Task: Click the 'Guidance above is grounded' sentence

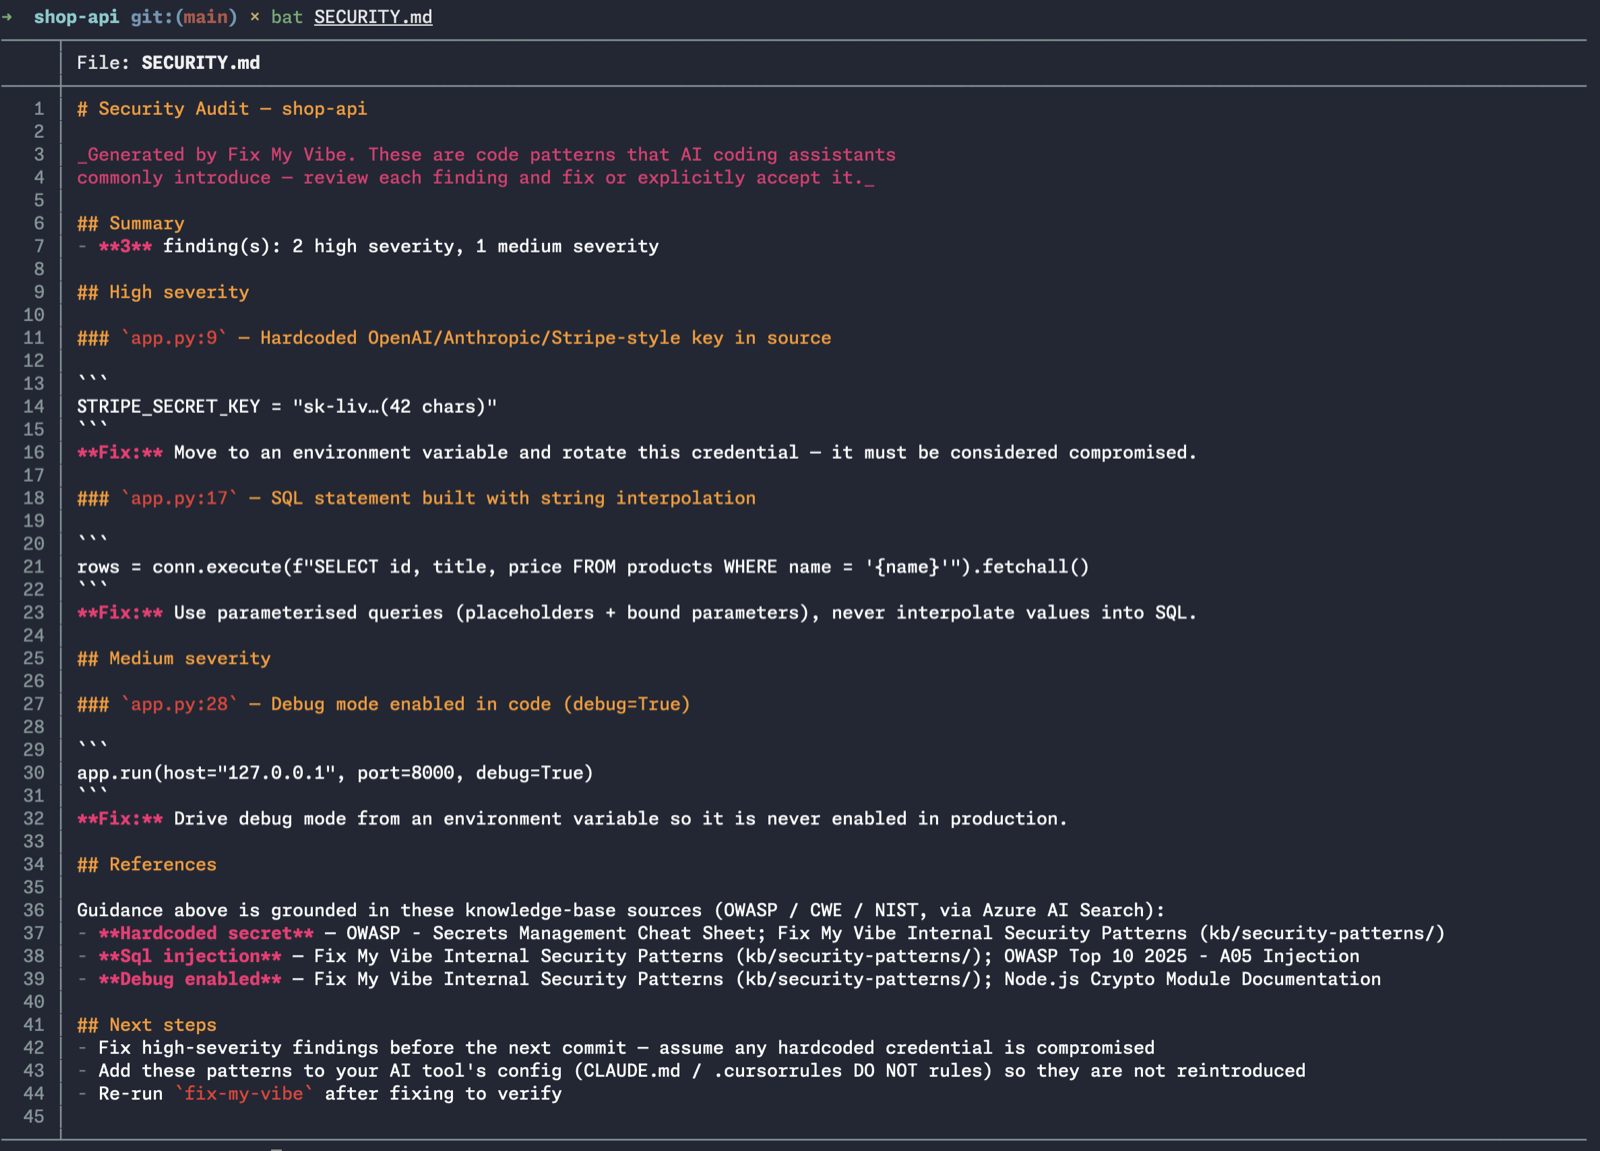Action: 621,911
